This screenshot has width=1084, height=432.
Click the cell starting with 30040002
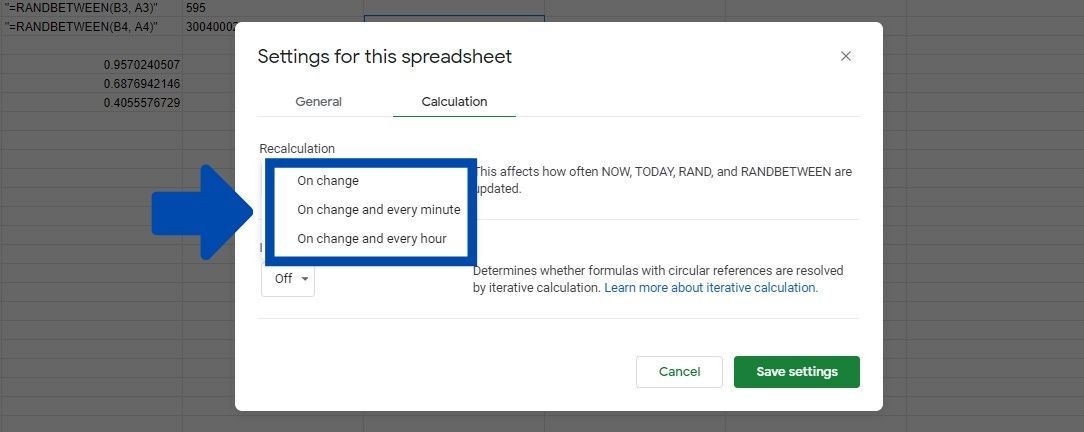(x=208, y=26)
